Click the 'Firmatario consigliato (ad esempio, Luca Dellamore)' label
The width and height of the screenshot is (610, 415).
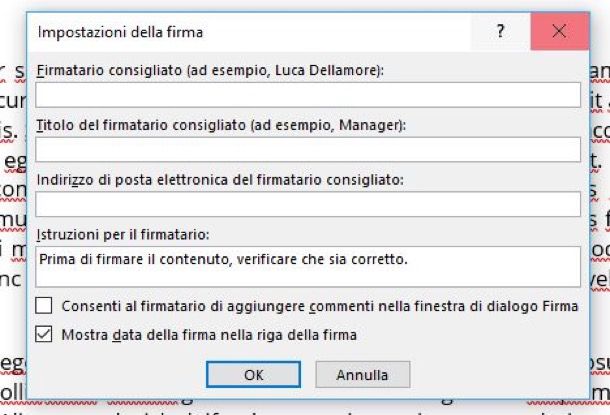pos(210,70)
